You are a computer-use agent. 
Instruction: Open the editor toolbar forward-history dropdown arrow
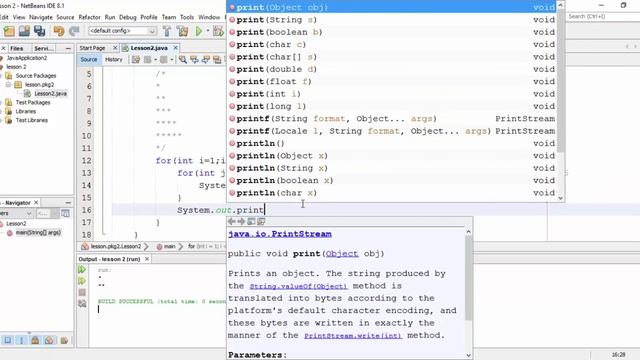[172, 60]
